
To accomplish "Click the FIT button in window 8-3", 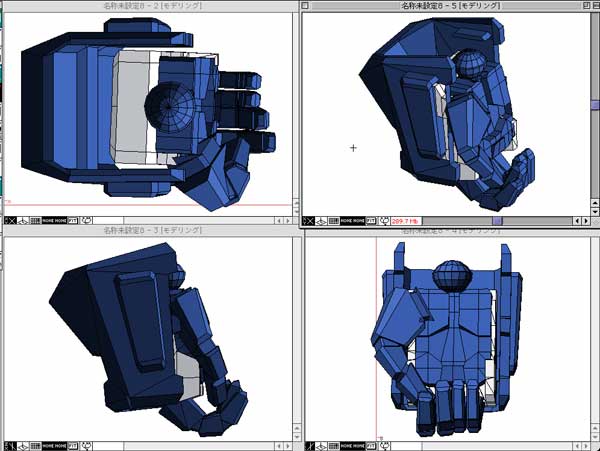I will (73, 446).
